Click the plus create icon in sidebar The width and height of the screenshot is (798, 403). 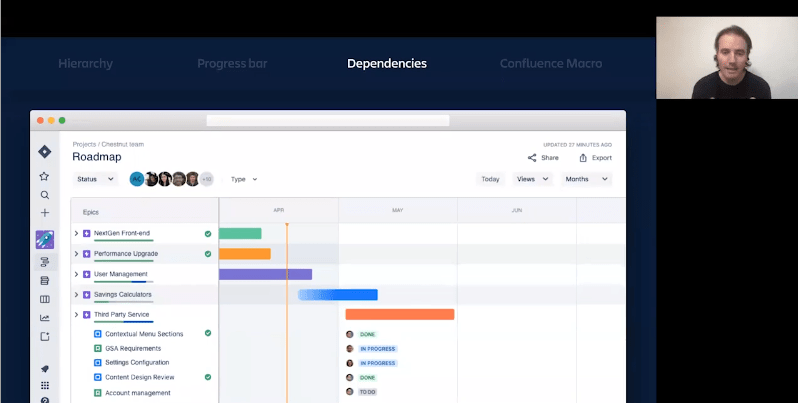pyautogui.click(x=44, y=213)
